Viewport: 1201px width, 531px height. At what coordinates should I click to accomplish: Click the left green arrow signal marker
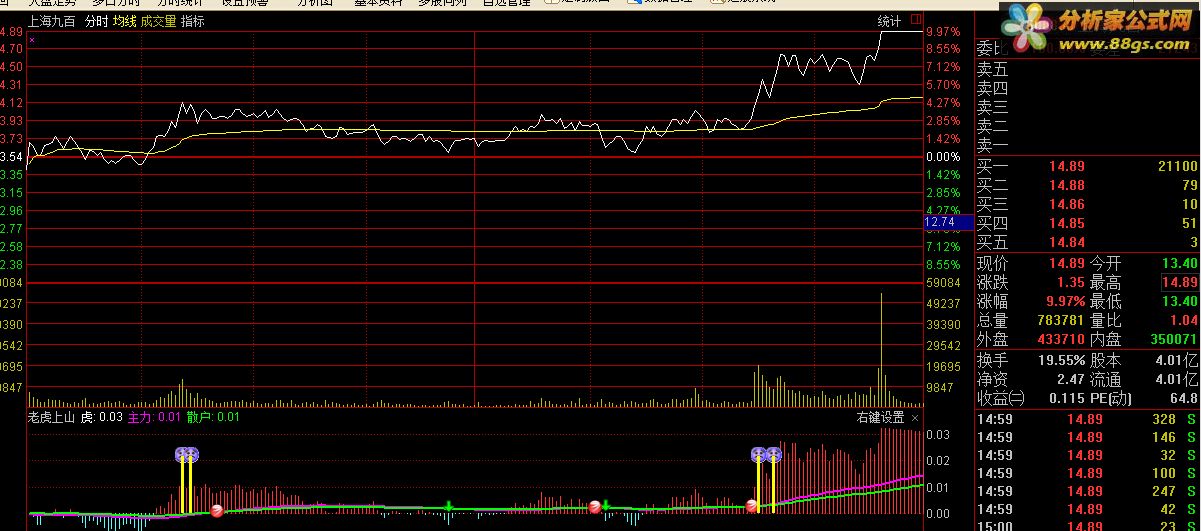[448, 505]
